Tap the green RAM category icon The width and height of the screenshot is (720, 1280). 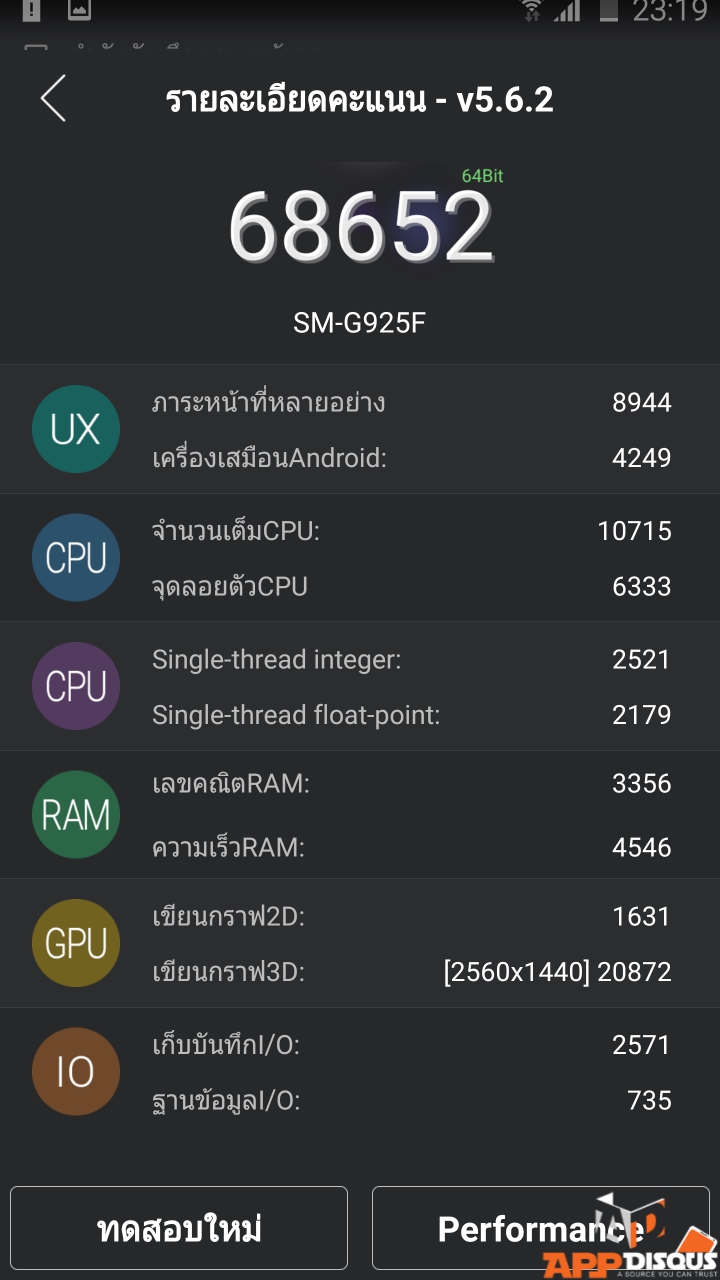(76, 815)
